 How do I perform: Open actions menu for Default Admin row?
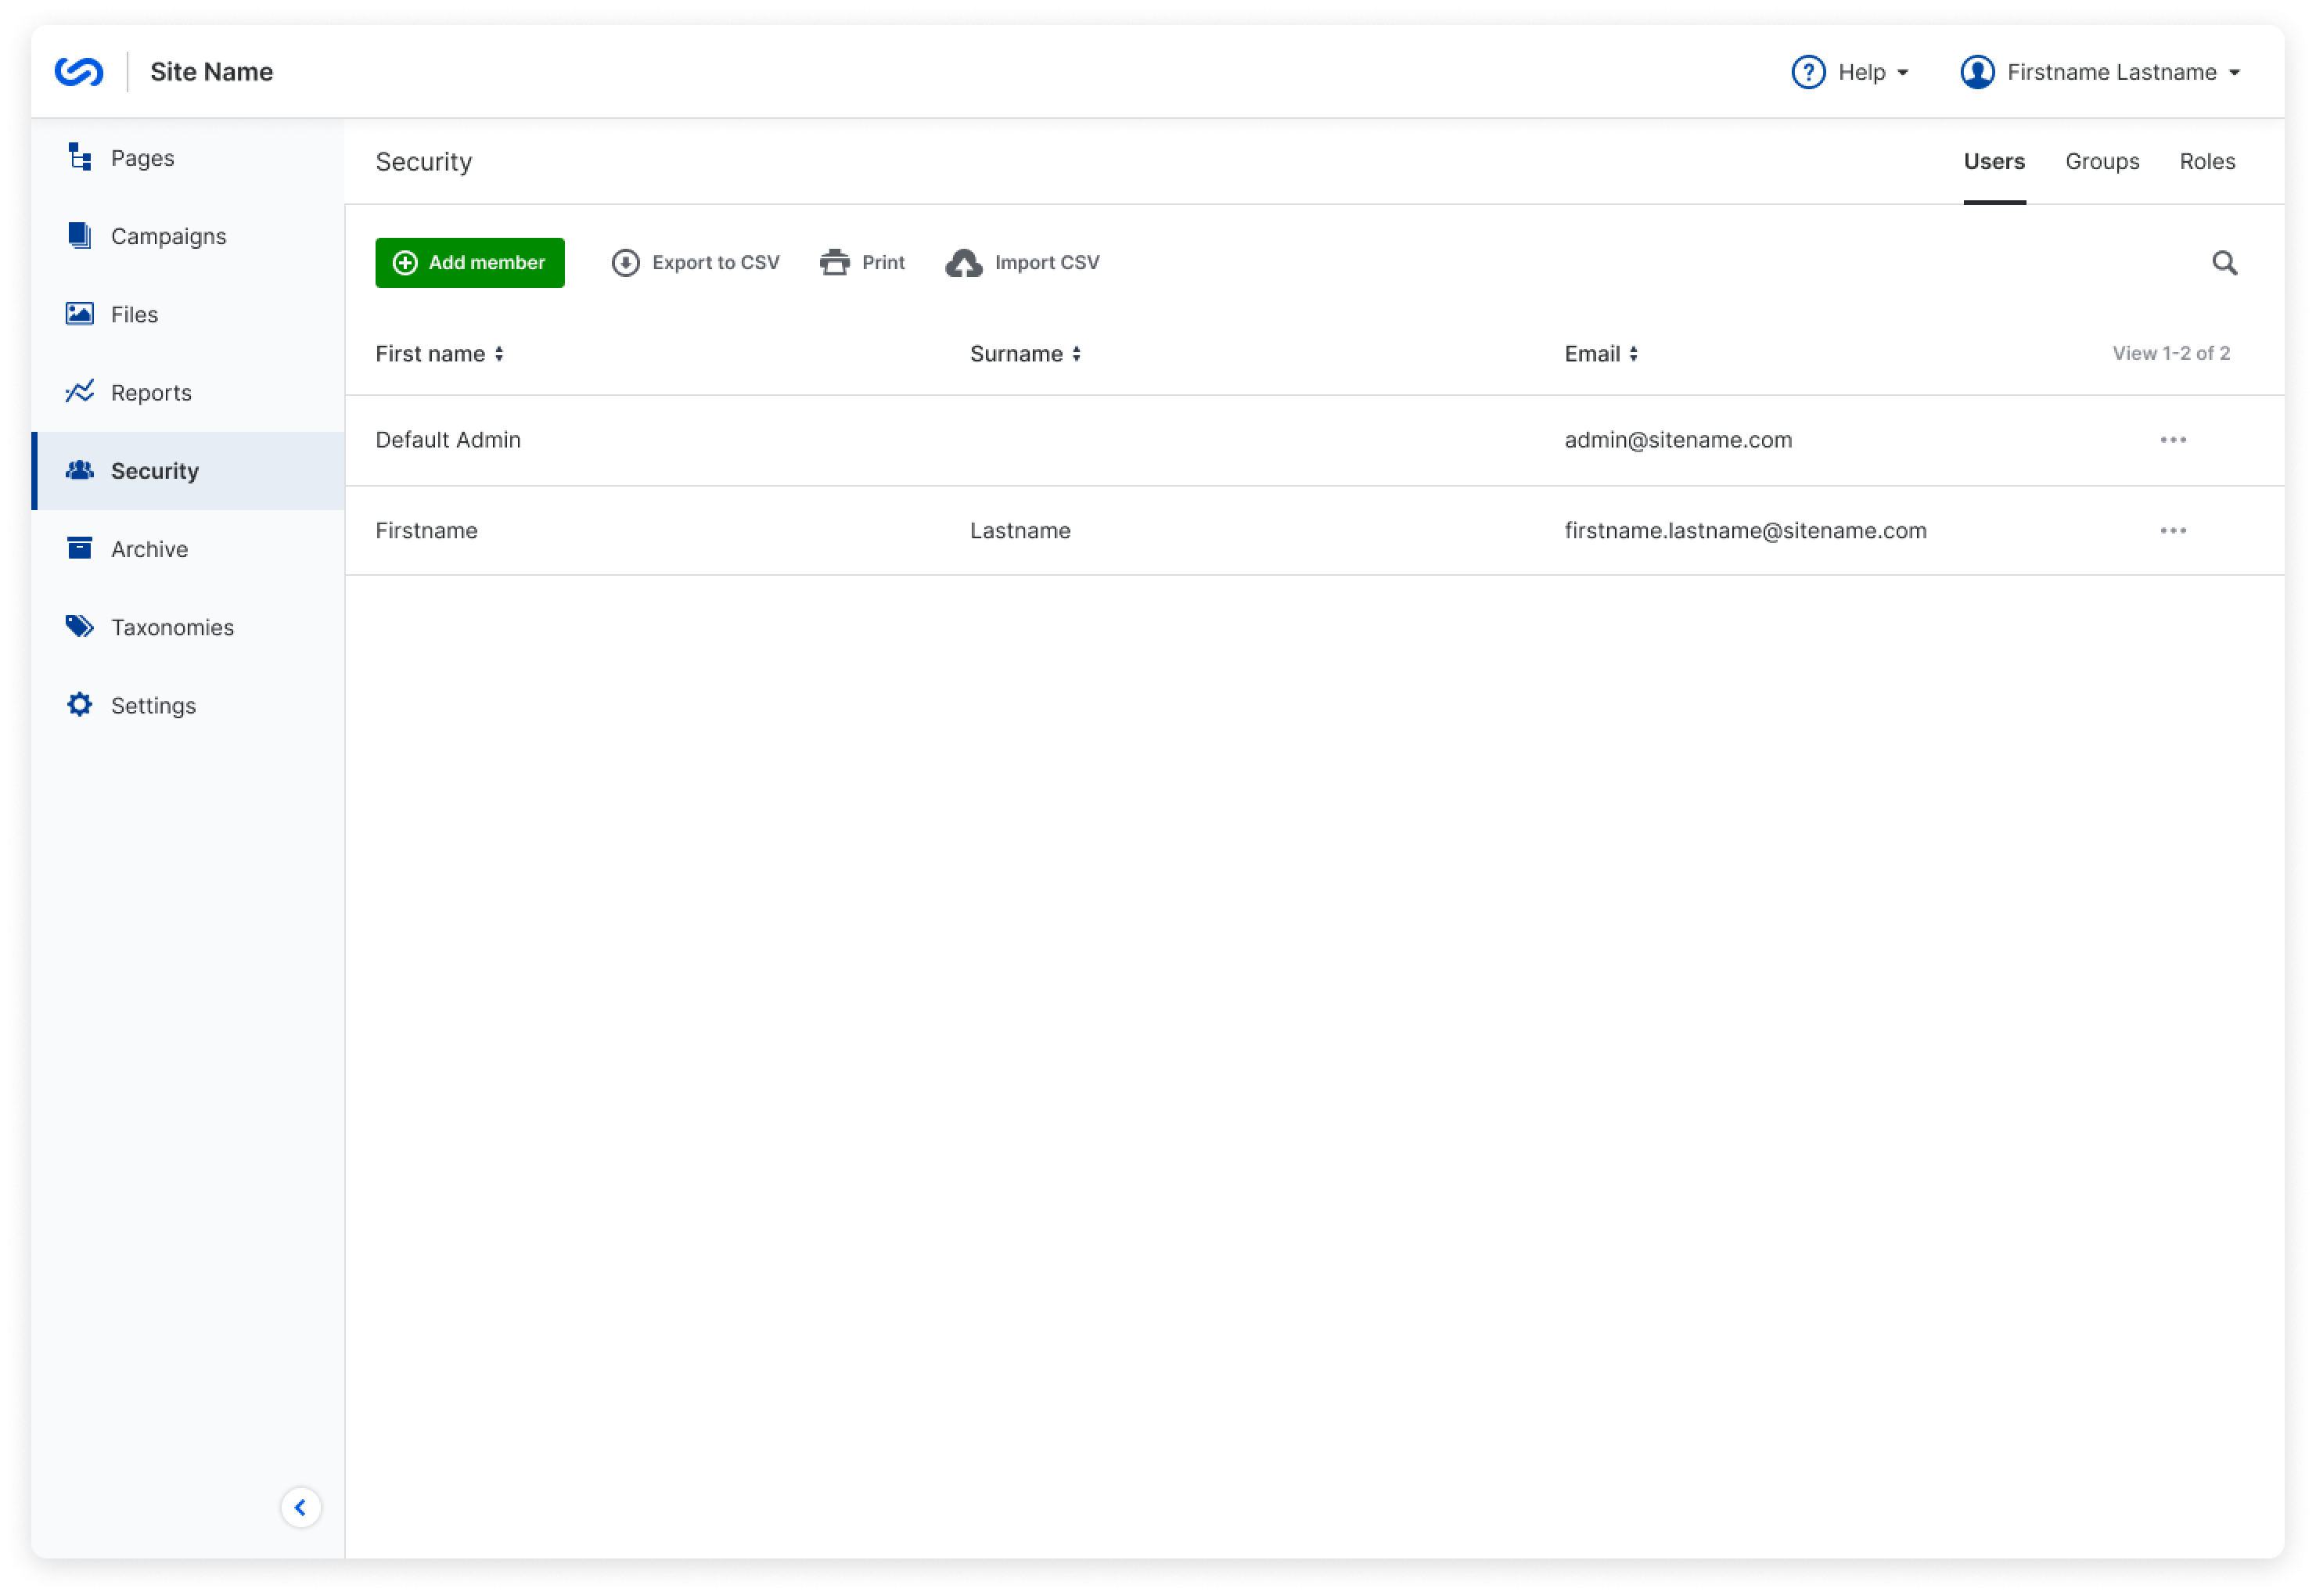coord(2172,440)
